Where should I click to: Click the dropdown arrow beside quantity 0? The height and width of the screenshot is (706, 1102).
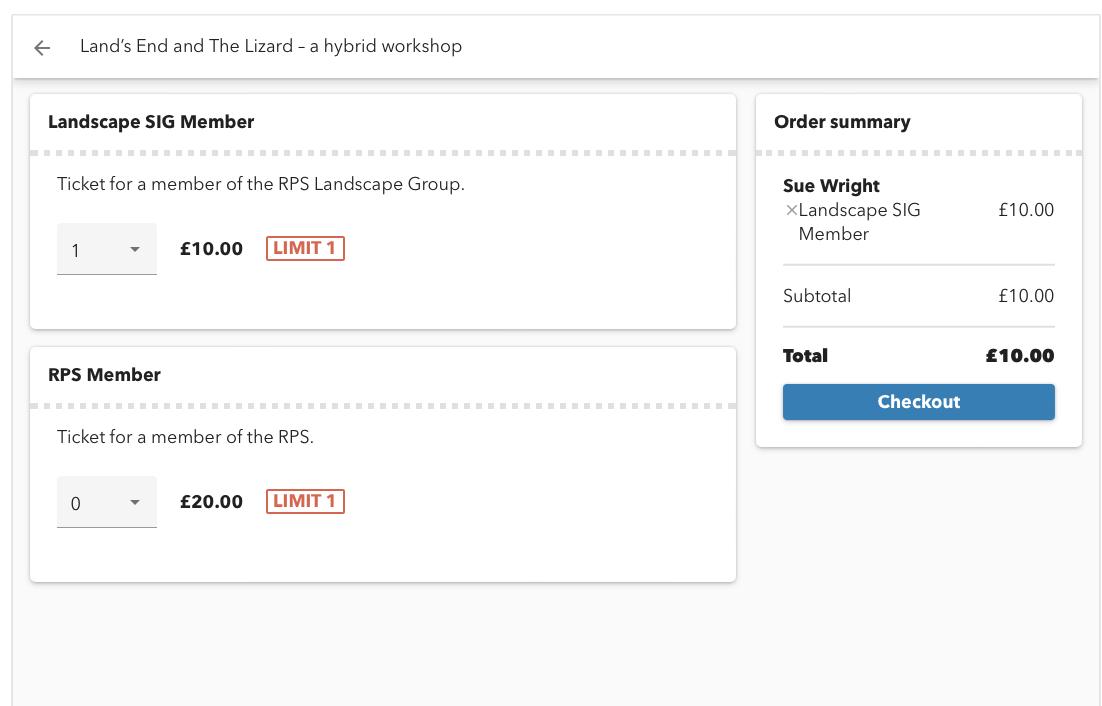tap(135, 502)
